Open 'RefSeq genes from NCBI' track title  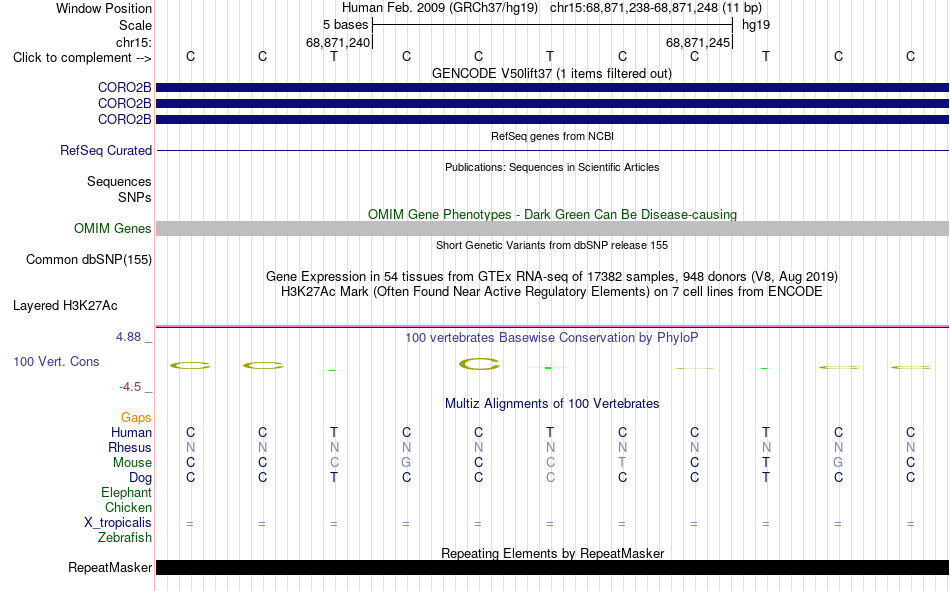pos(552,136)
